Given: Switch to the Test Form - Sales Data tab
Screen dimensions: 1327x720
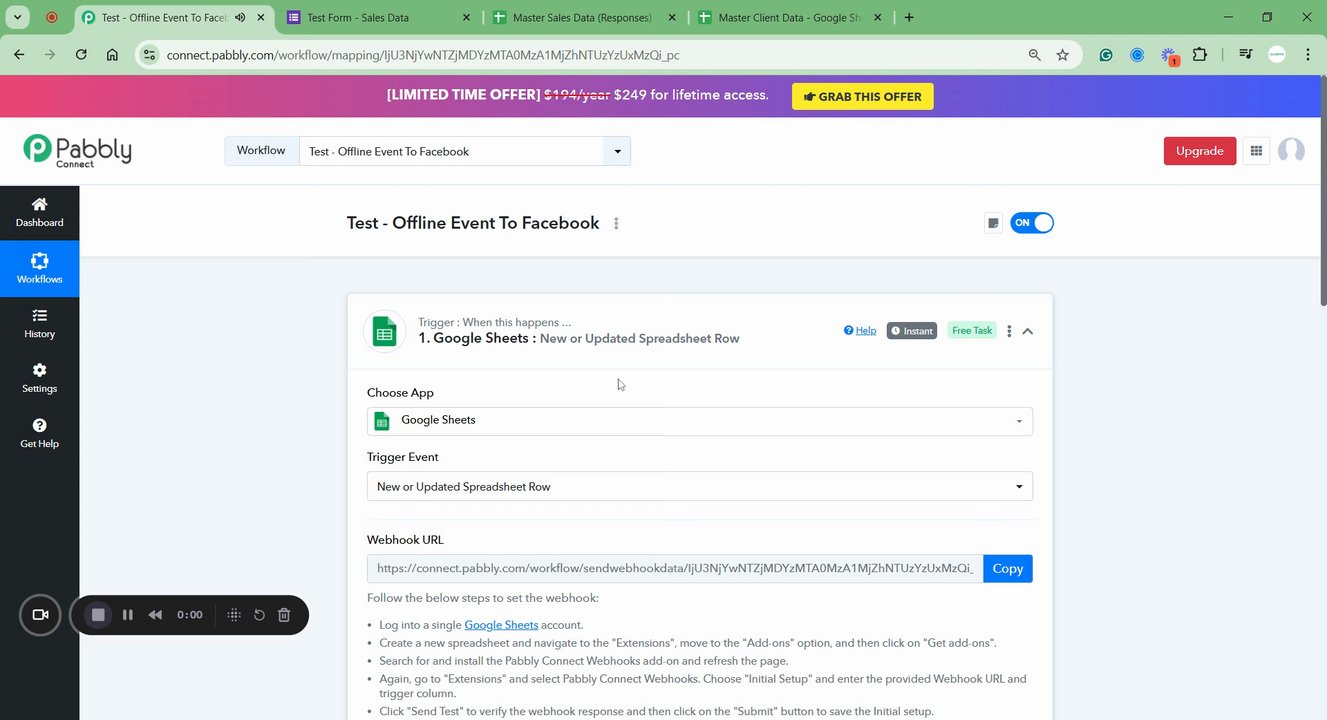Looking at the screenshot, I should pos(378,17).
